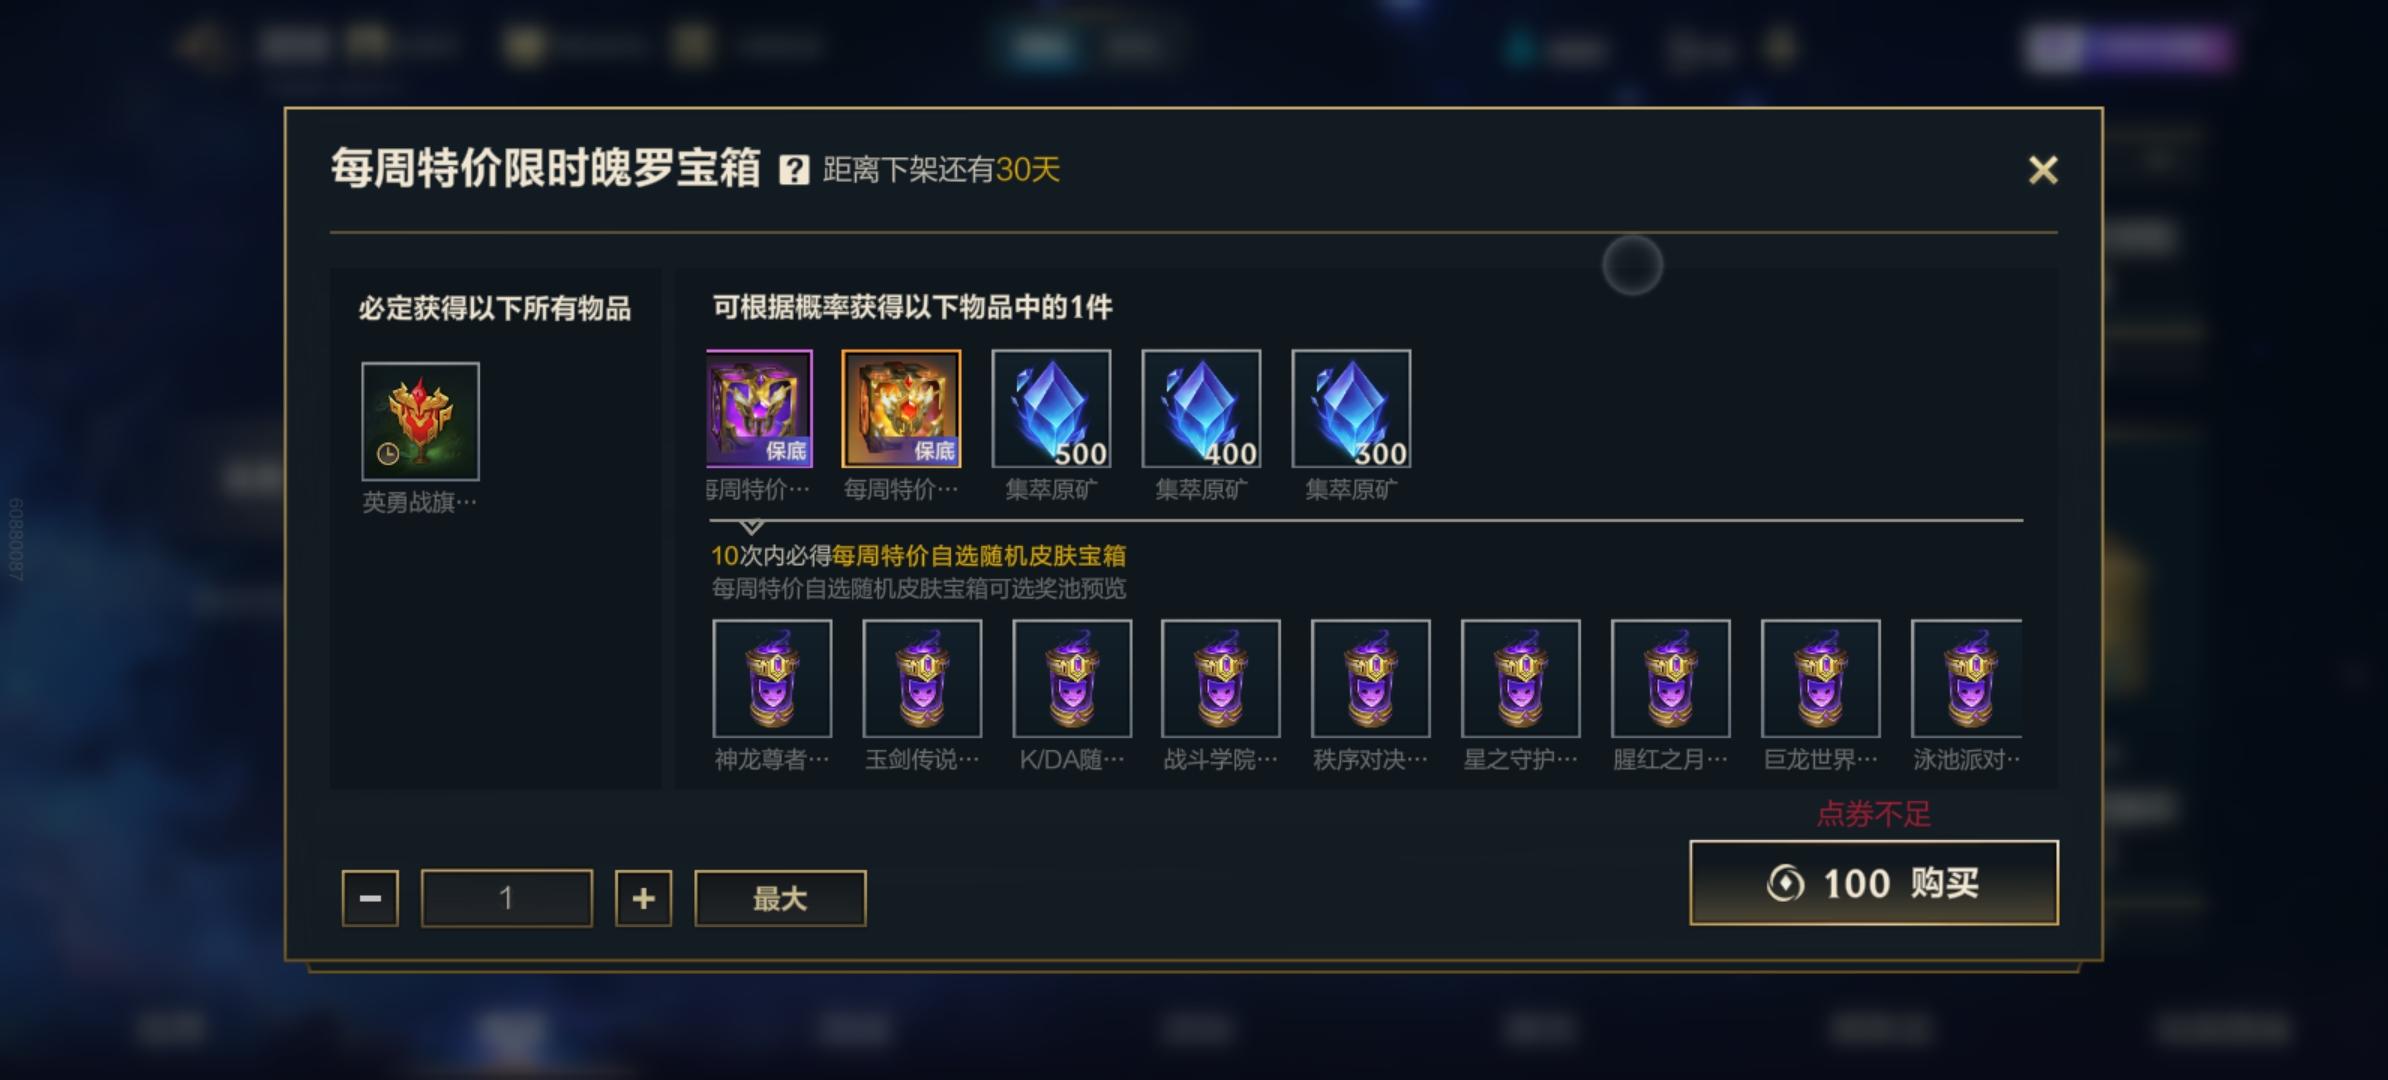View the 腥红之月 skin chest
2388x1080 pixels.
pyautogui.click(x=1671, y=678)
